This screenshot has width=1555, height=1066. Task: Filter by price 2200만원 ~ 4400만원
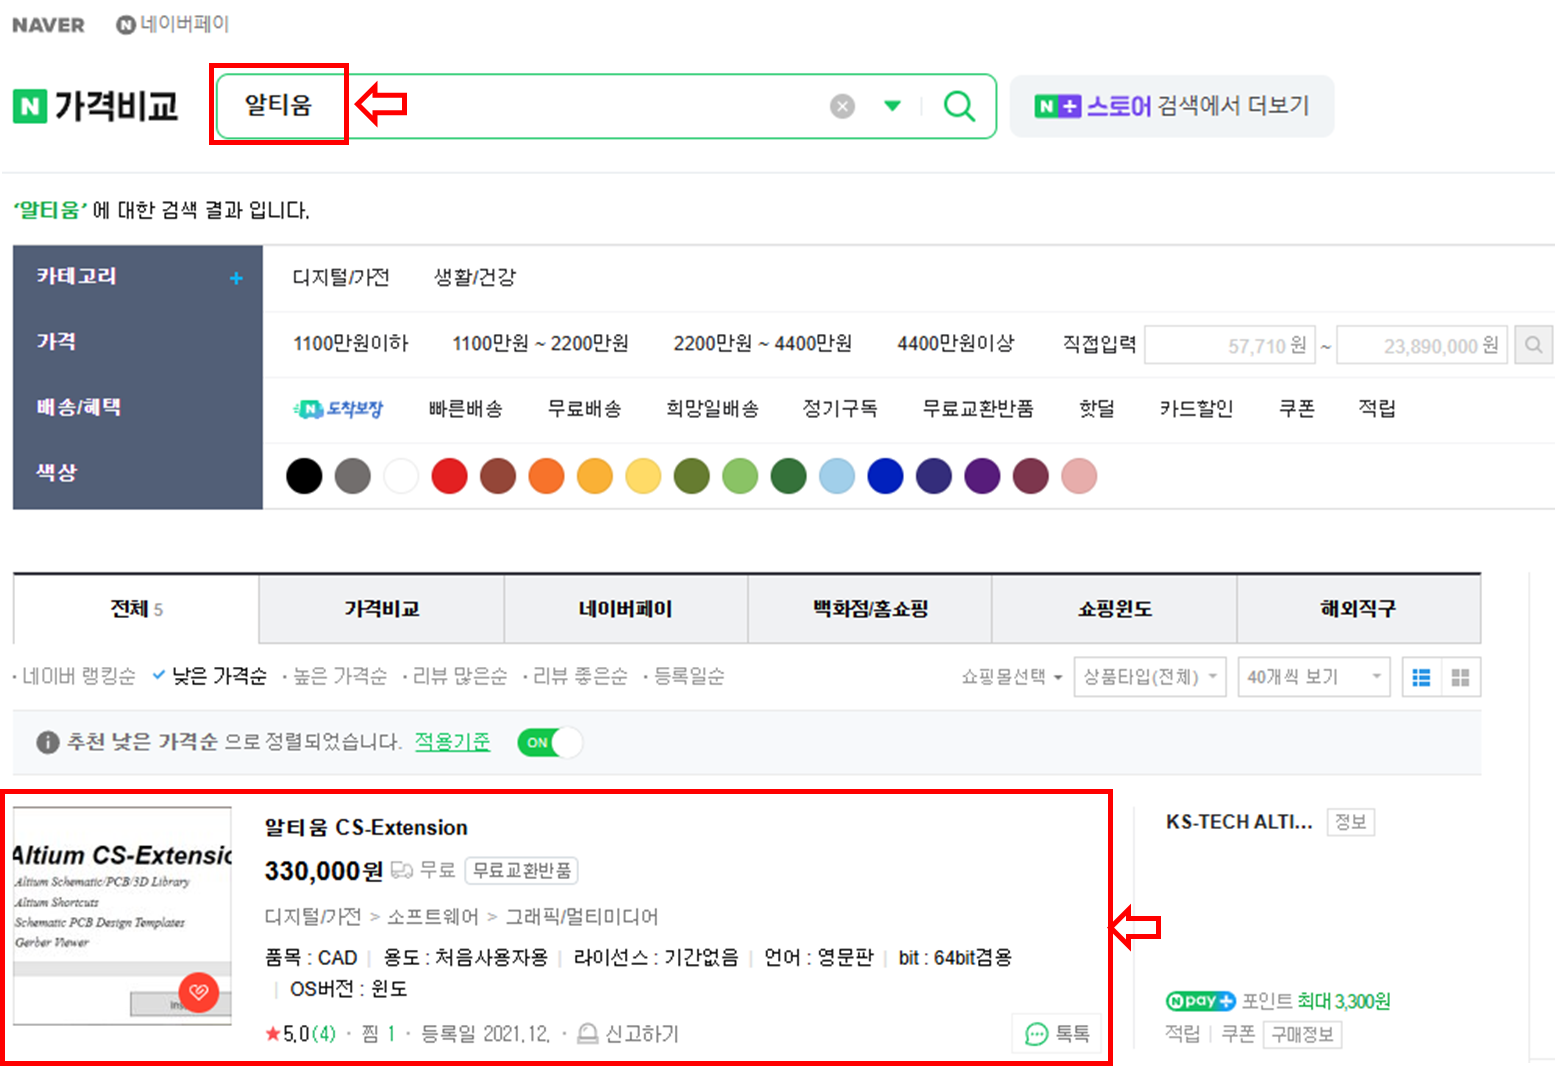762,343
